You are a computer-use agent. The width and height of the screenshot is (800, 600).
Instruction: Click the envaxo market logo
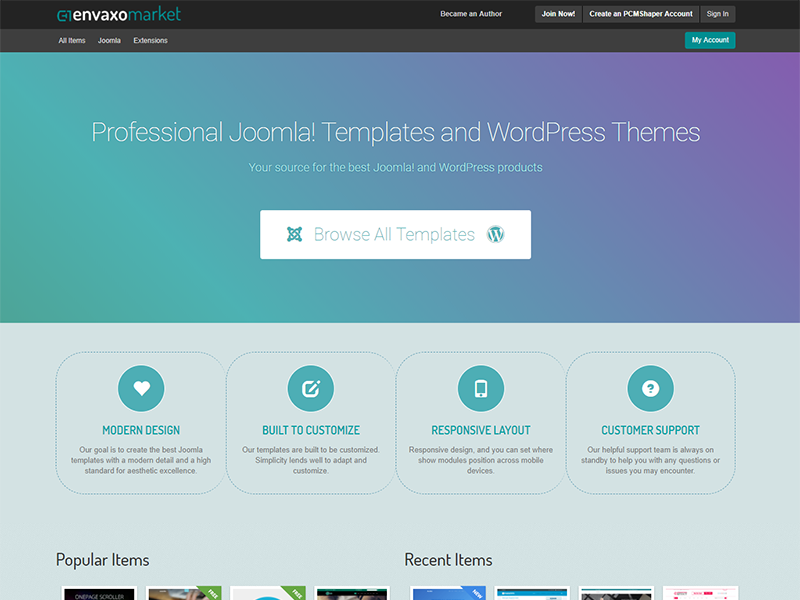(119, 14)
